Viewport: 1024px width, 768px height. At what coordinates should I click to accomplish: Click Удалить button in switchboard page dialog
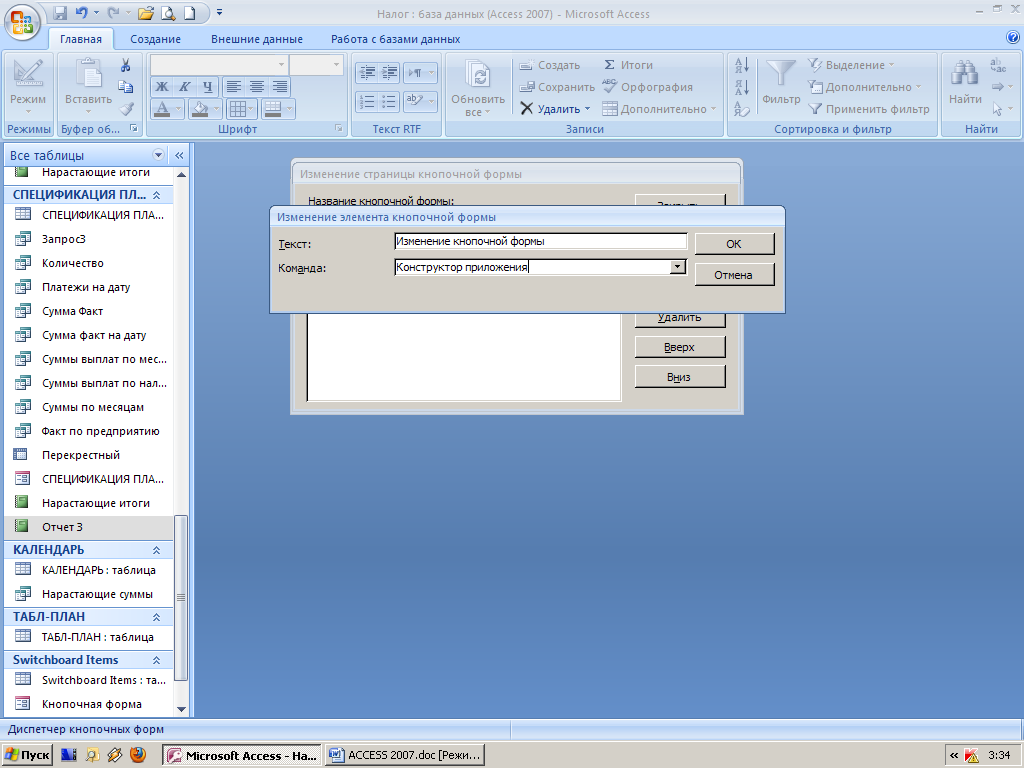click(680, 319)
